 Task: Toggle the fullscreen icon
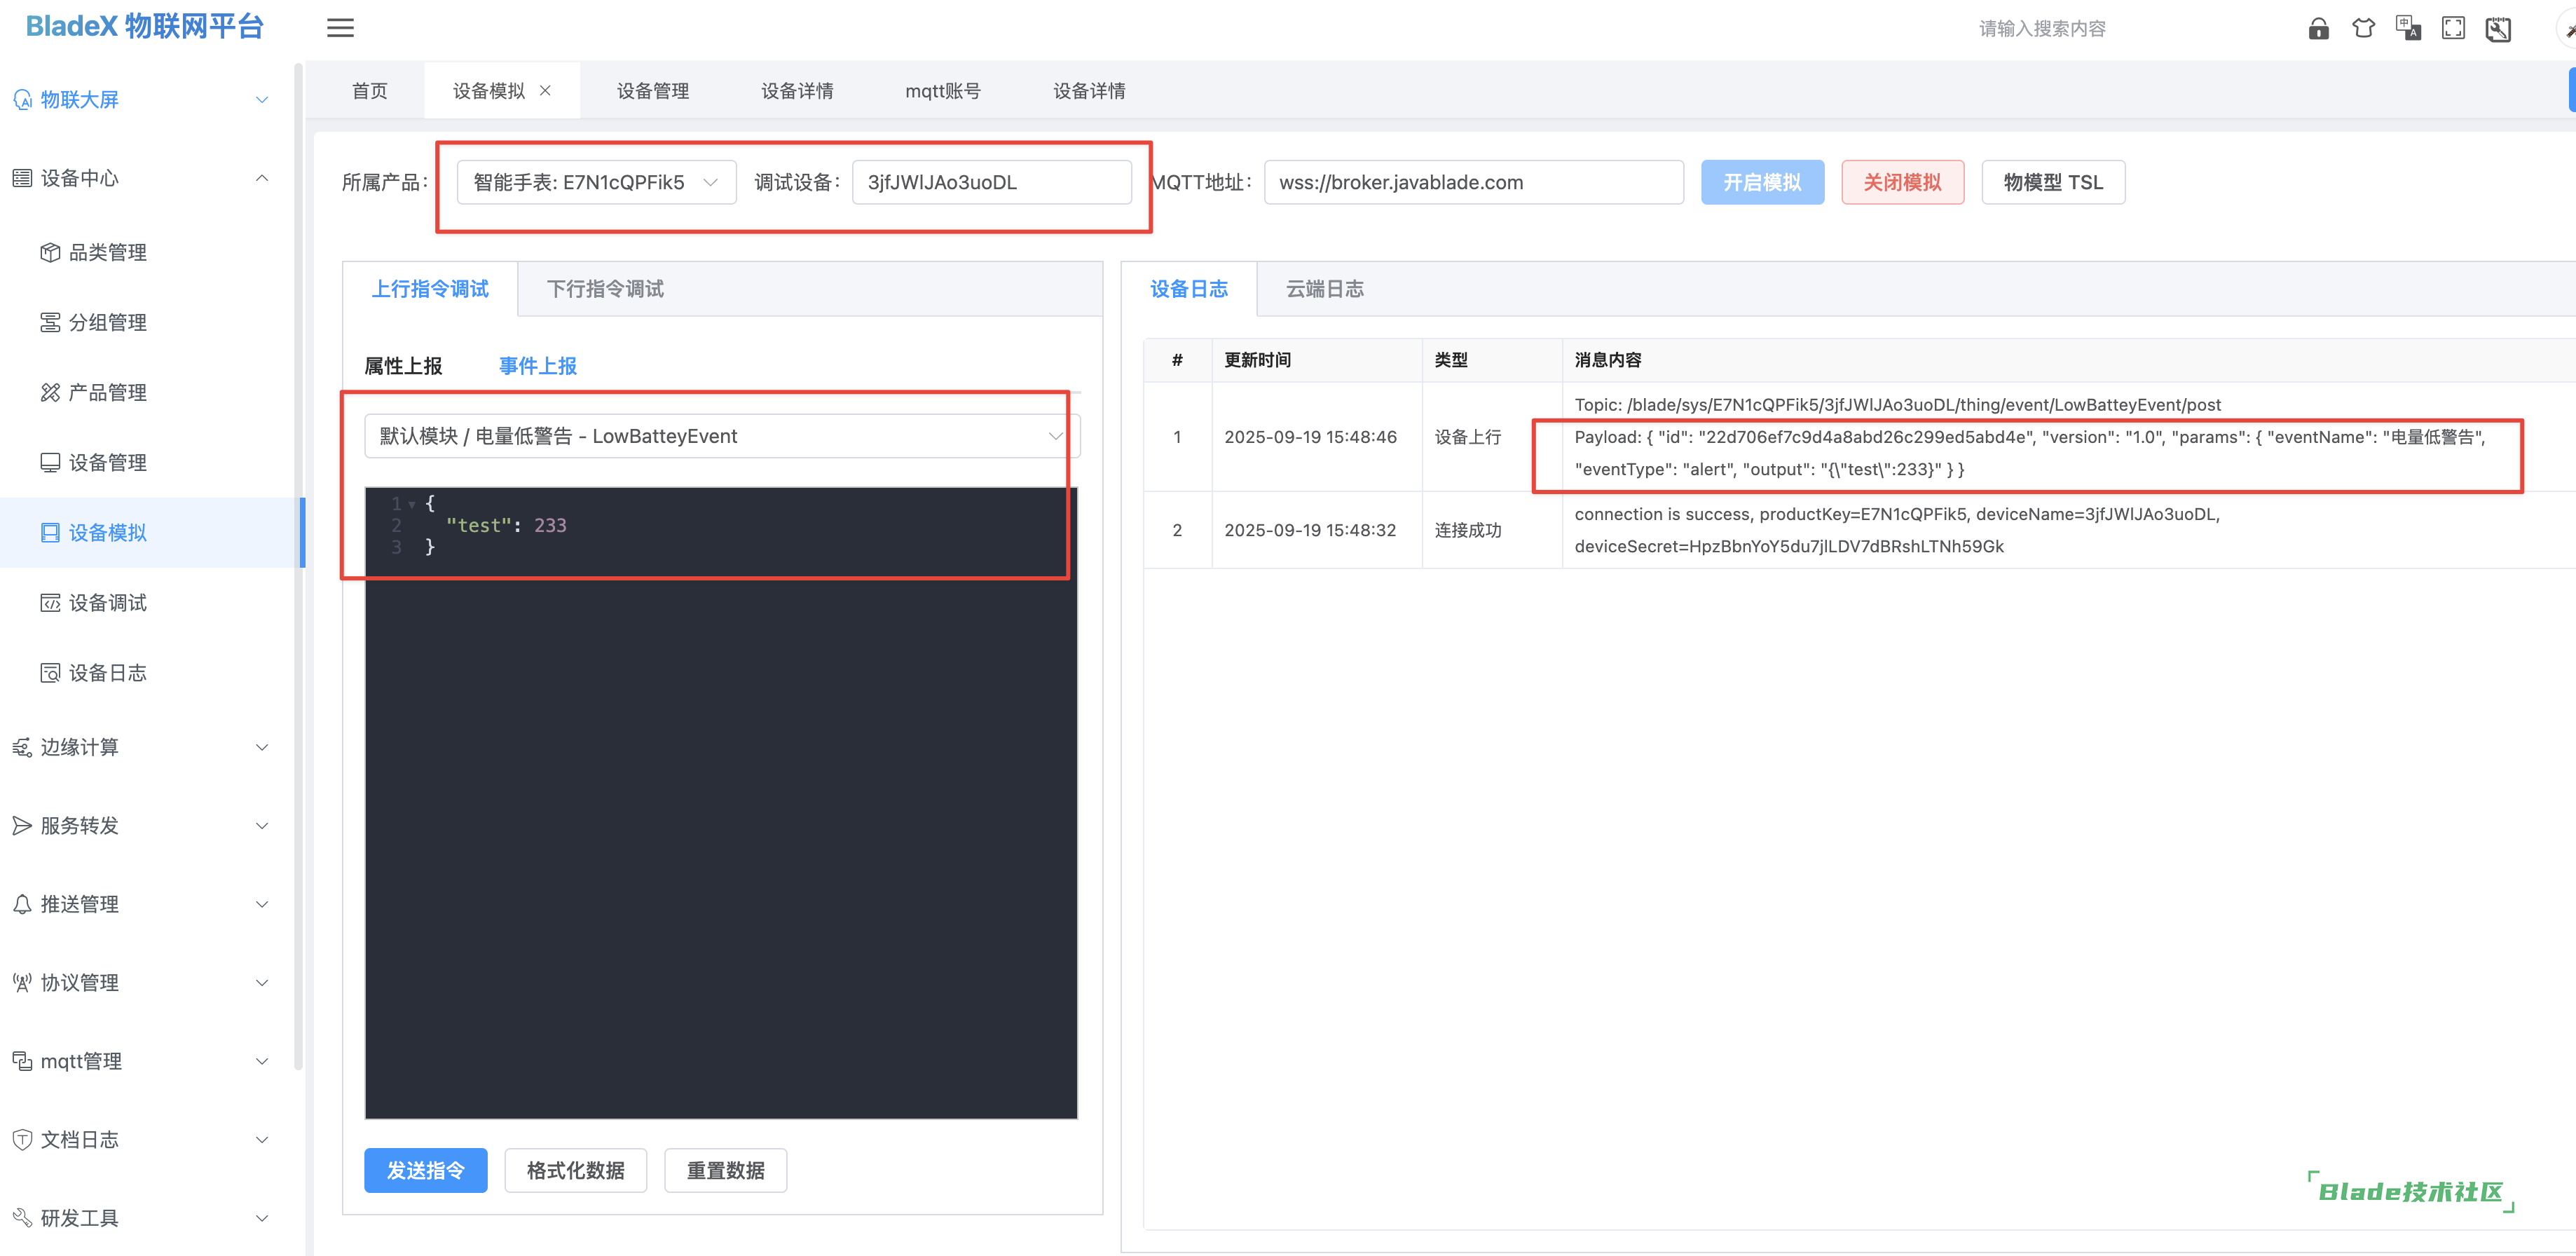click(2453, 28)
